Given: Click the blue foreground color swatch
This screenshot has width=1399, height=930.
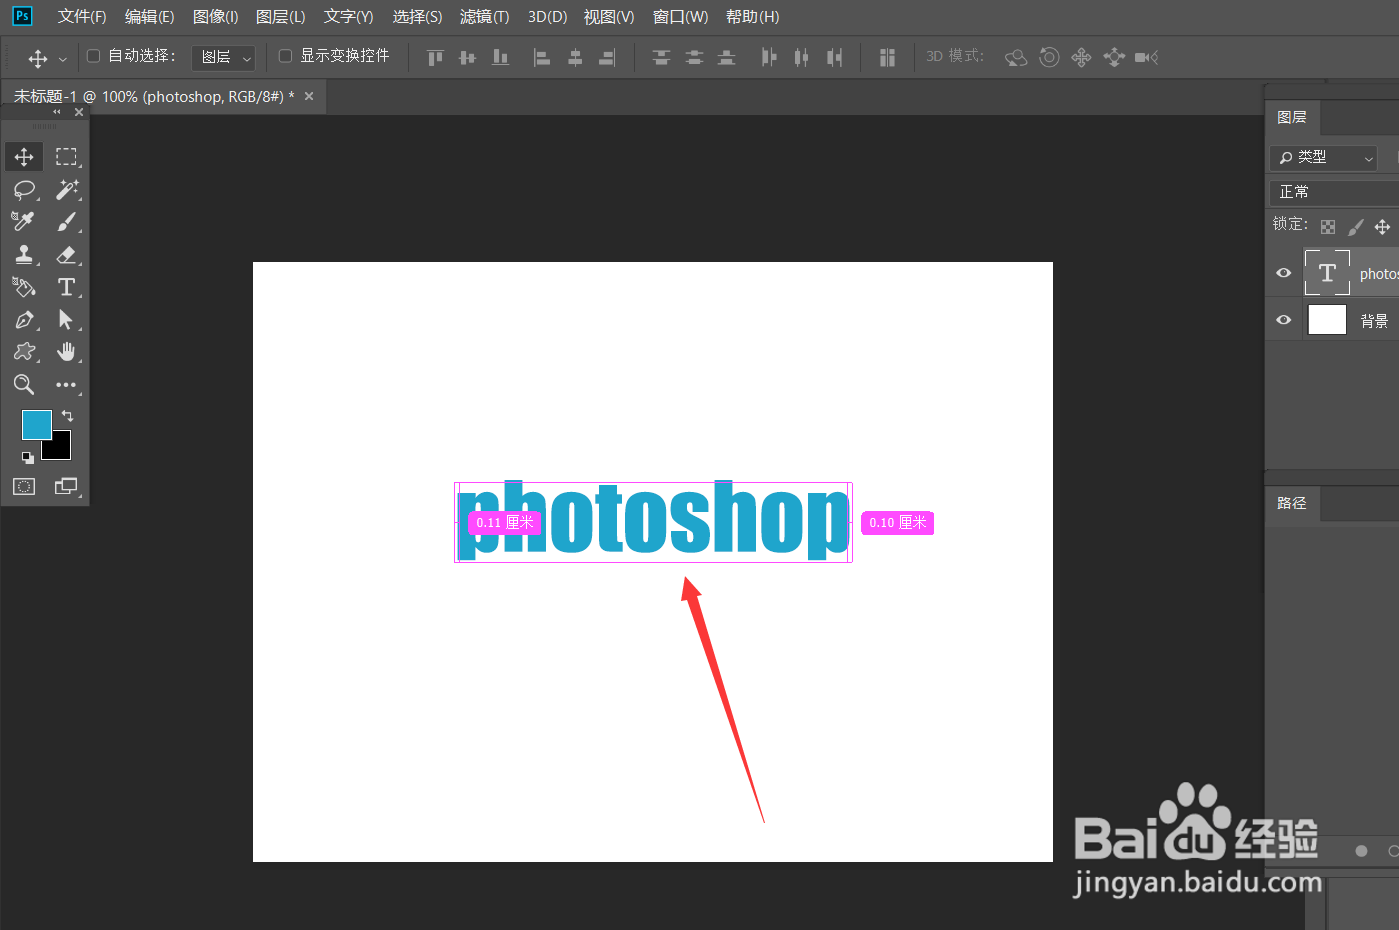Looking at the screenshot, I should (37, 425).
